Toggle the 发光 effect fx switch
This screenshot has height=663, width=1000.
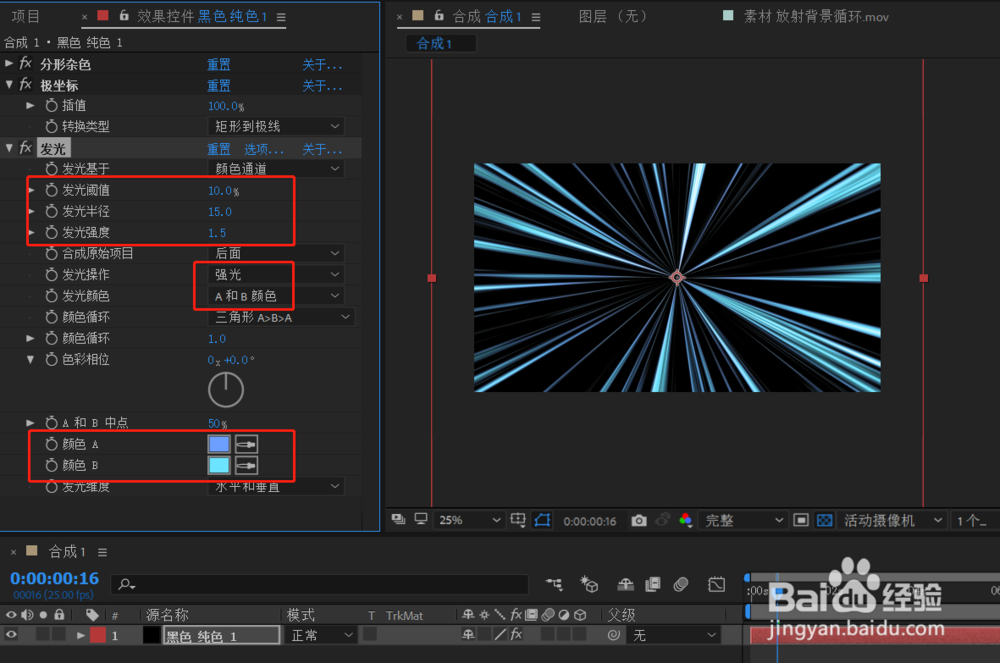pos(26,148)
